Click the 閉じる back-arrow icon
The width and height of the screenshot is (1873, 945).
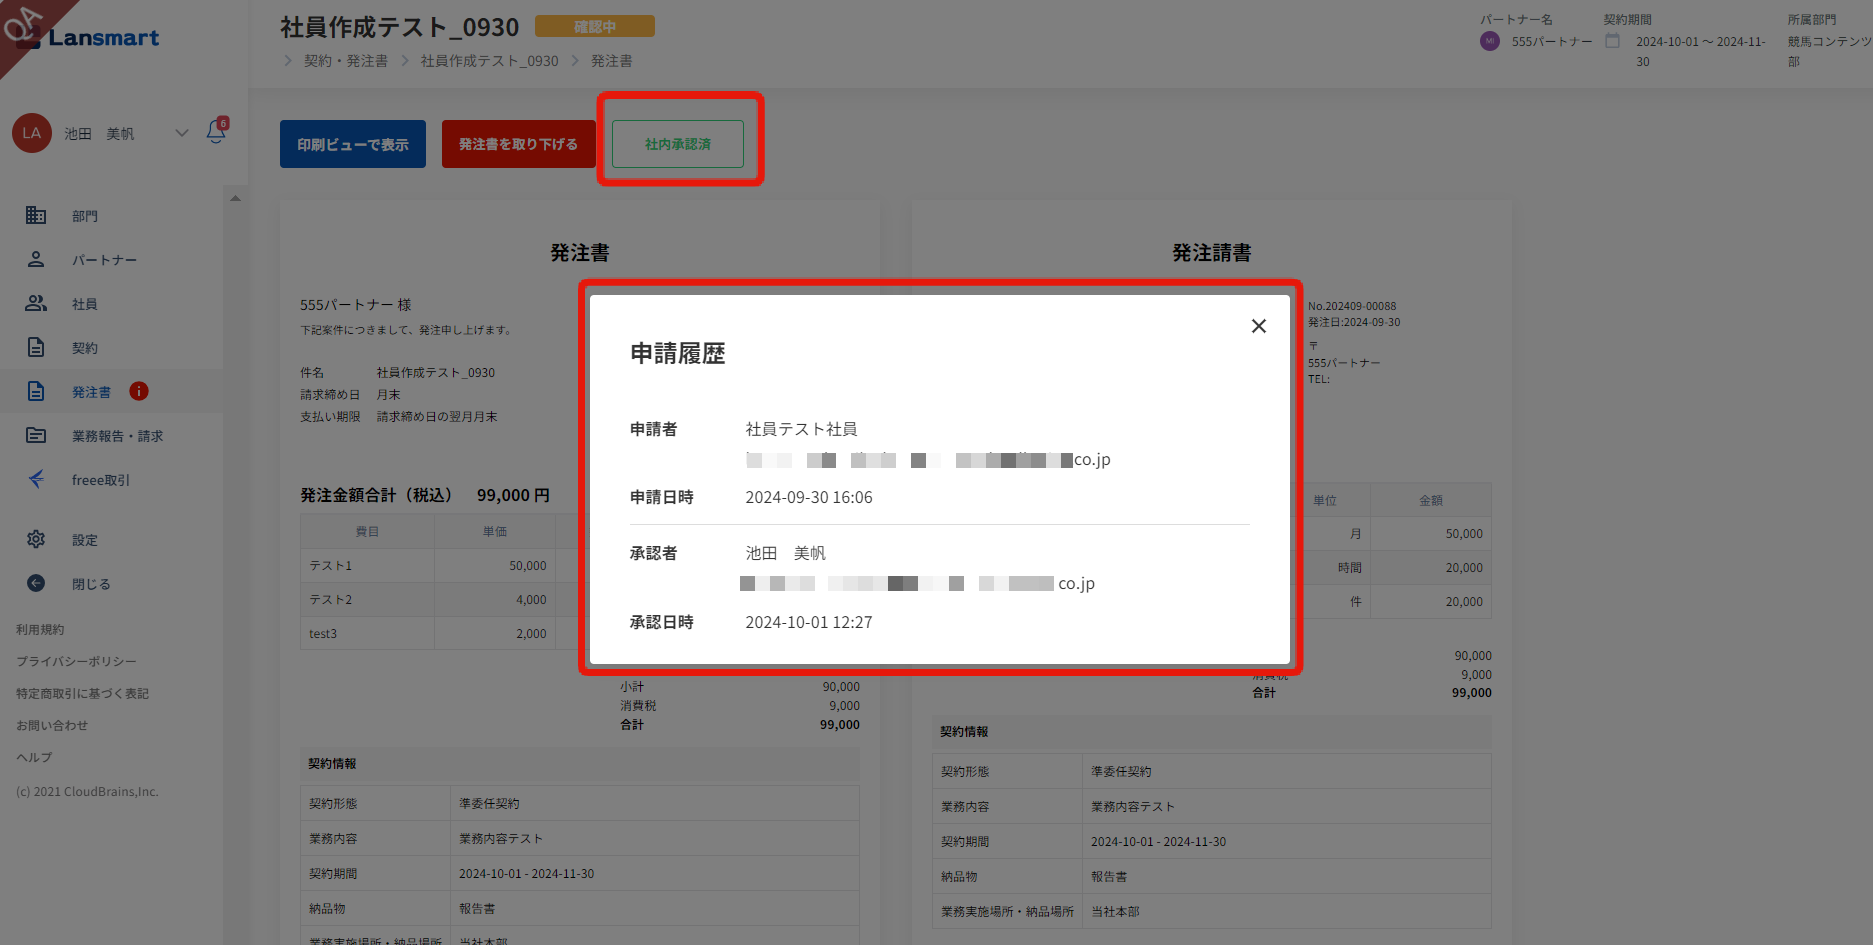36,583
